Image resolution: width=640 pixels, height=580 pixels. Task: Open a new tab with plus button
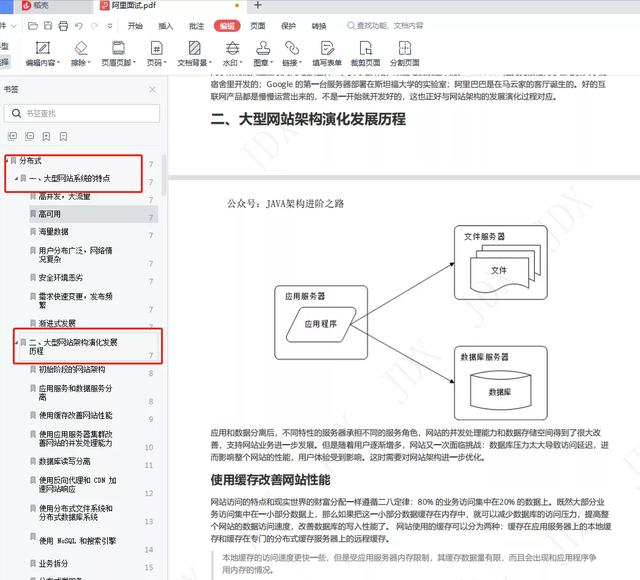(x=258, y=5)
